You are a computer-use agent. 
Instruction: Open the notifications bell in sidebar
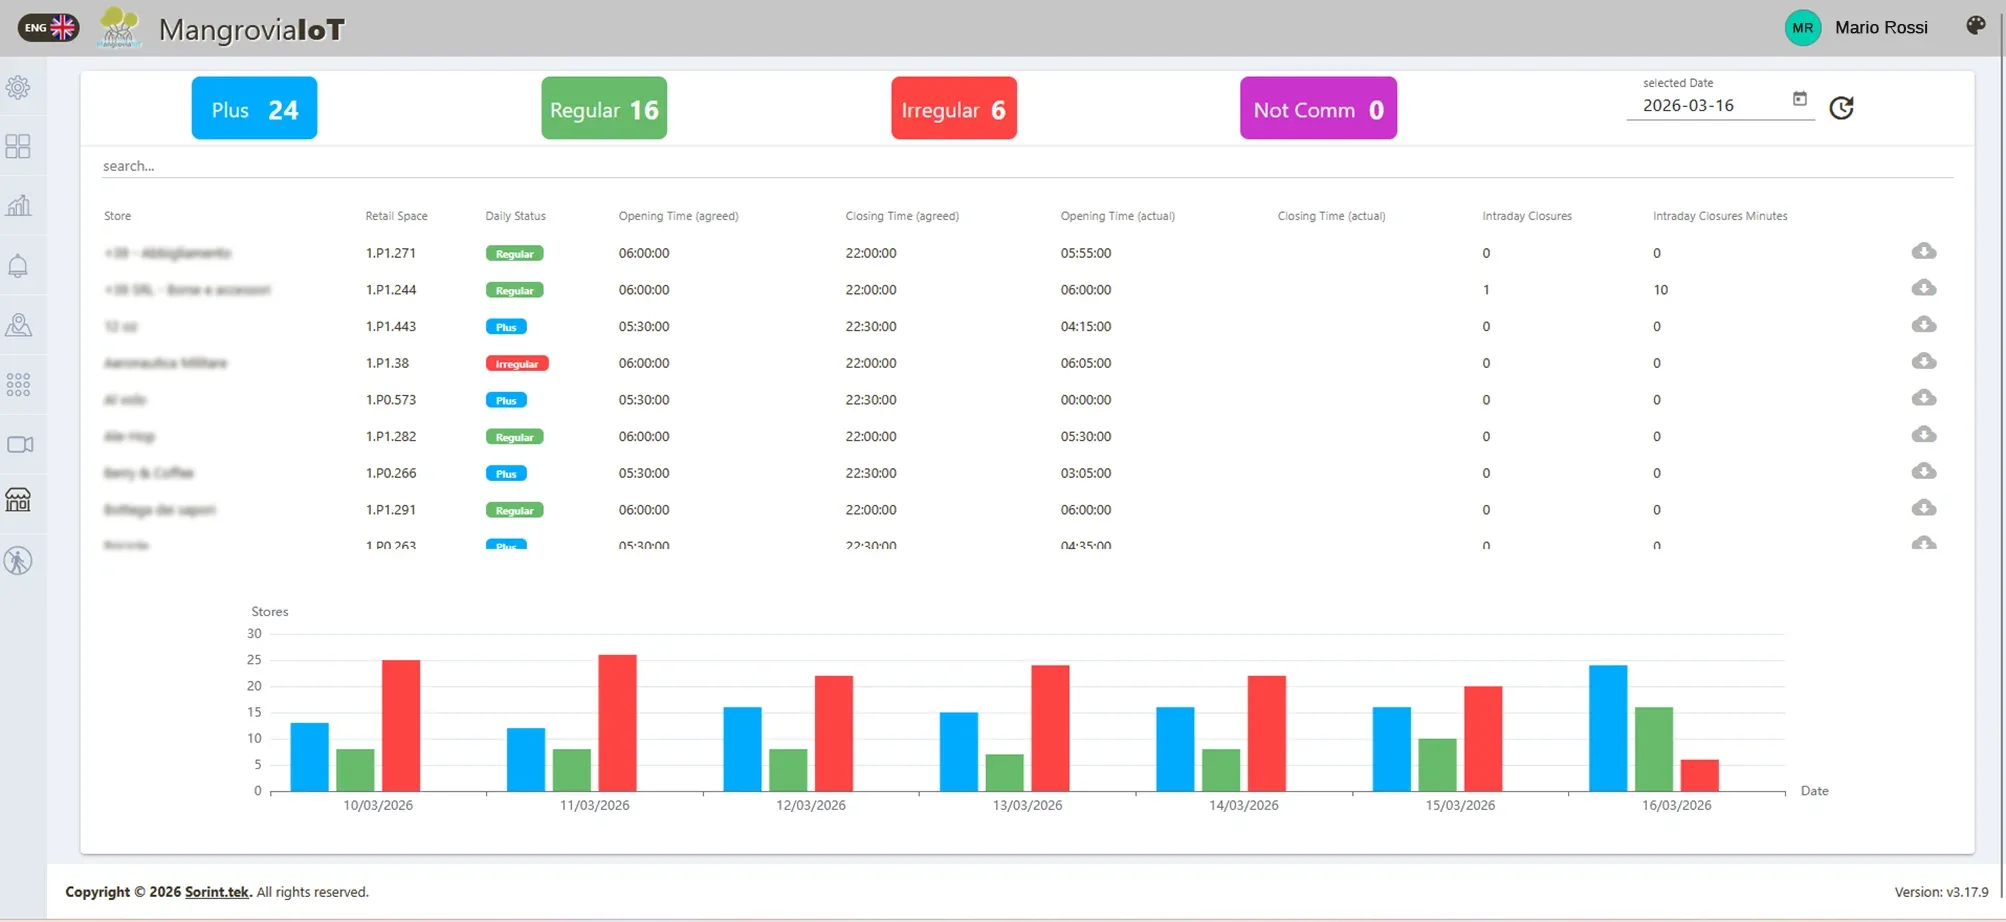(18, 266)
